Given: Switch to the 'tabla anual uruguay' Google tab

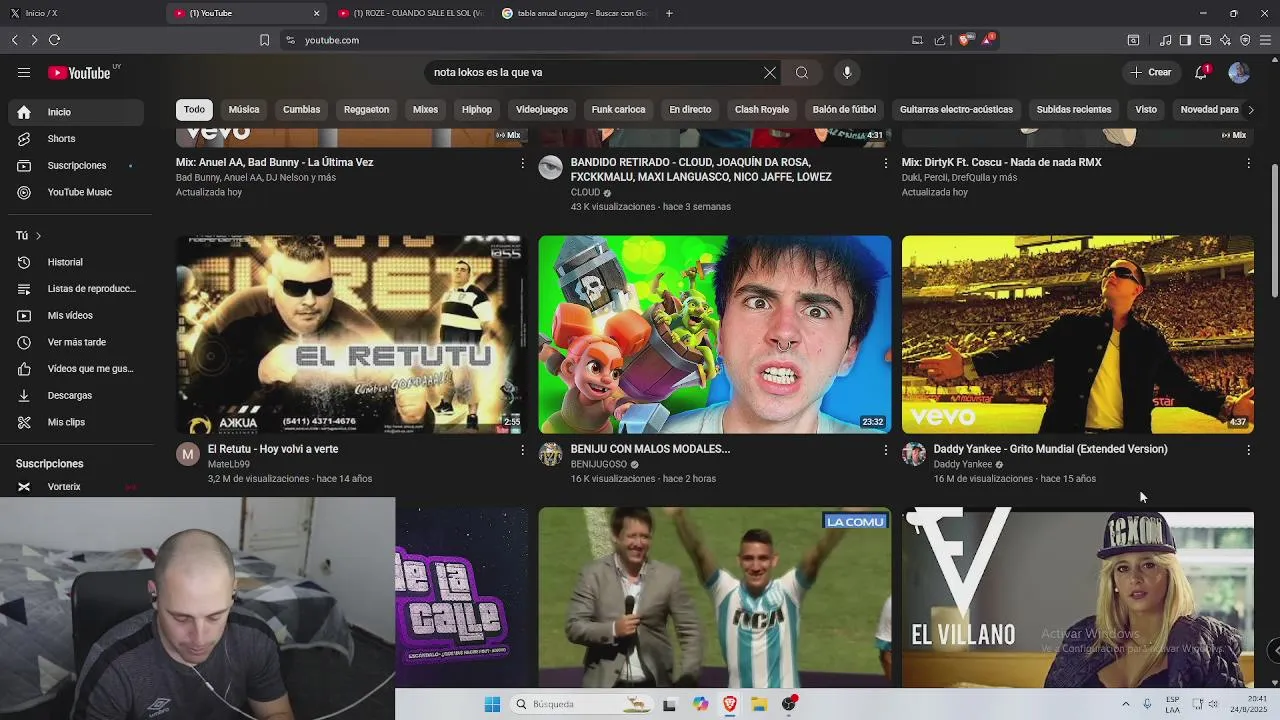Looking at the screenshot, I should (575, 13).
